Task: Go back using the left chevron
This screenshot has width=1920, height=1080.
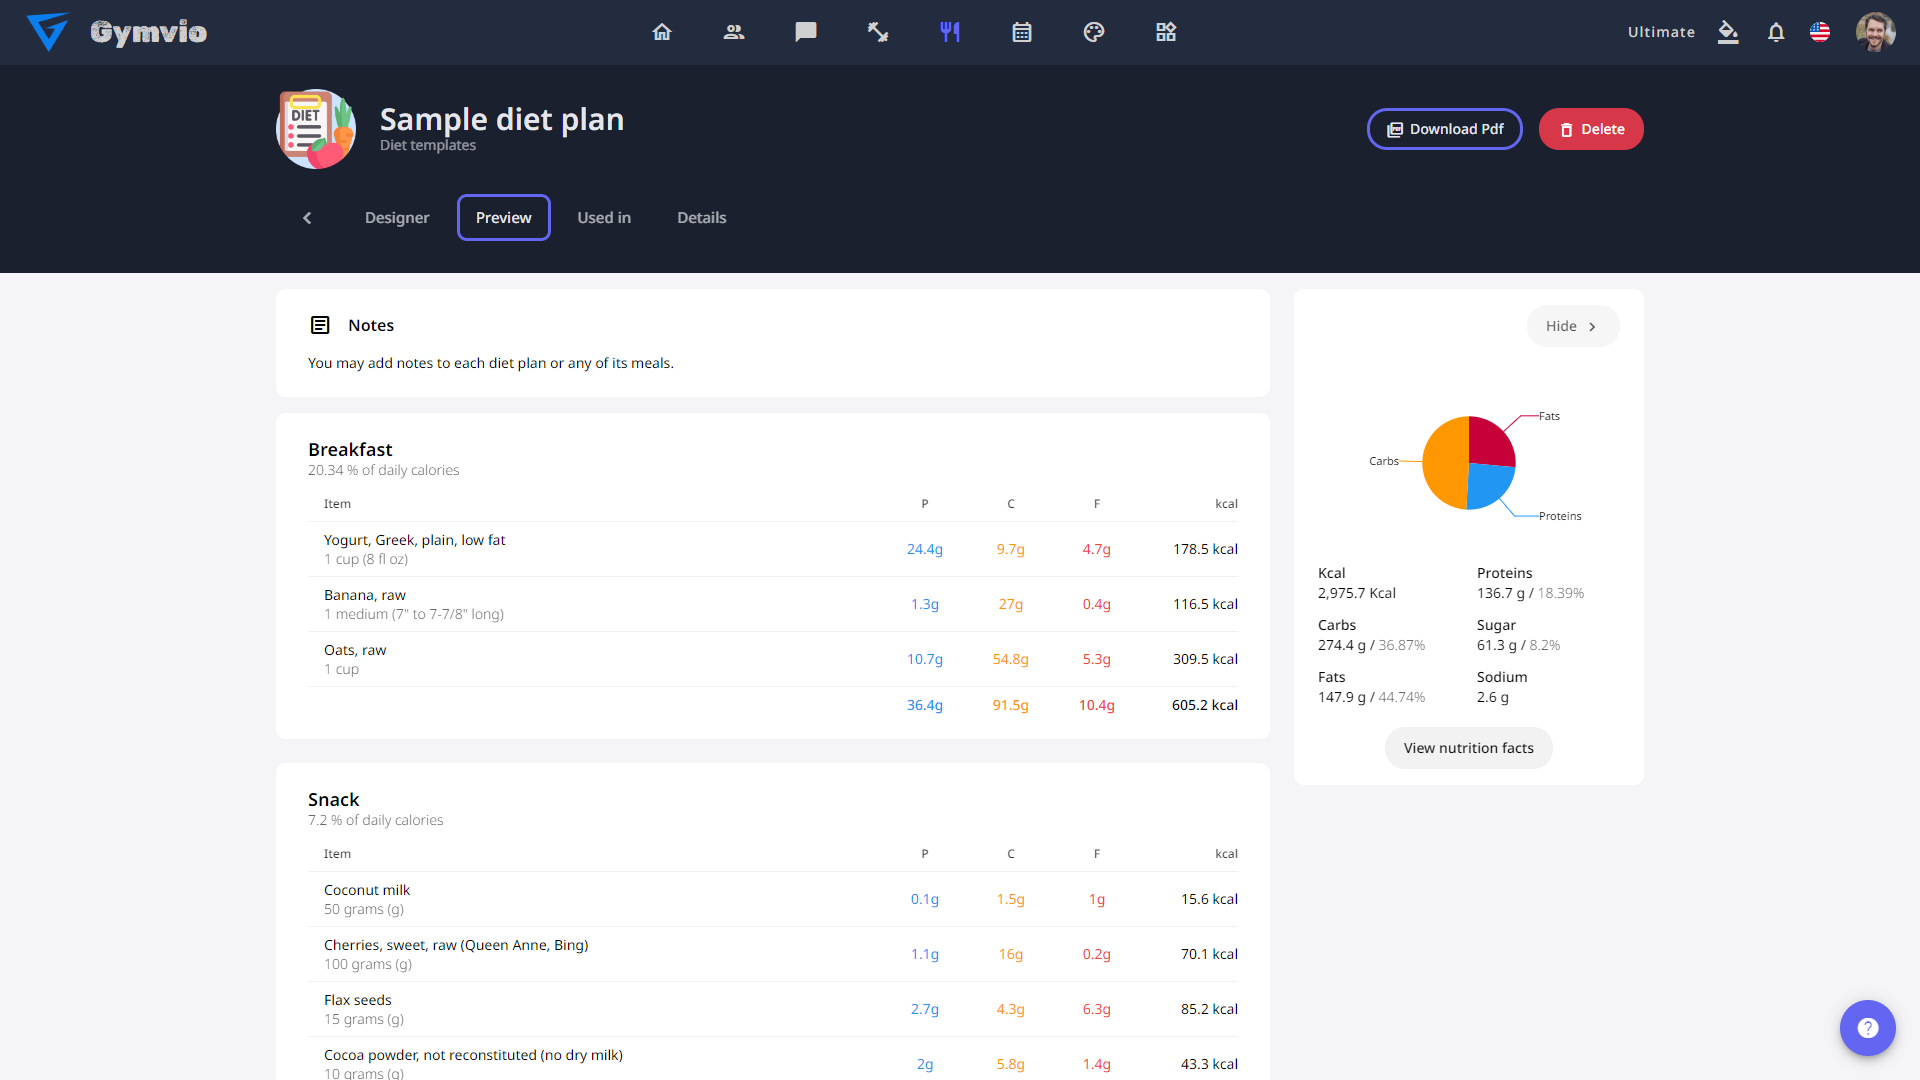Action: pos(307,218)
